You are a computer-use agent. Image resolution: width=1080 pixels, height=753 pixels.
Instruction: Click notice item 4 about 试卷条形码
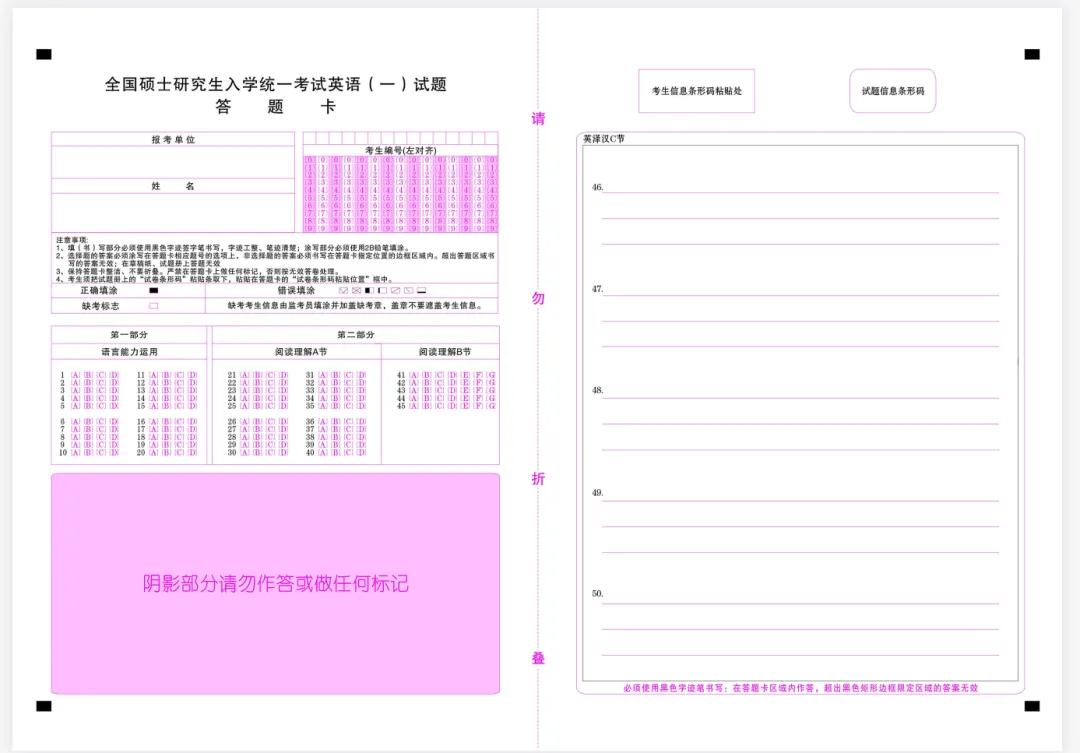[x=225, y=279]
